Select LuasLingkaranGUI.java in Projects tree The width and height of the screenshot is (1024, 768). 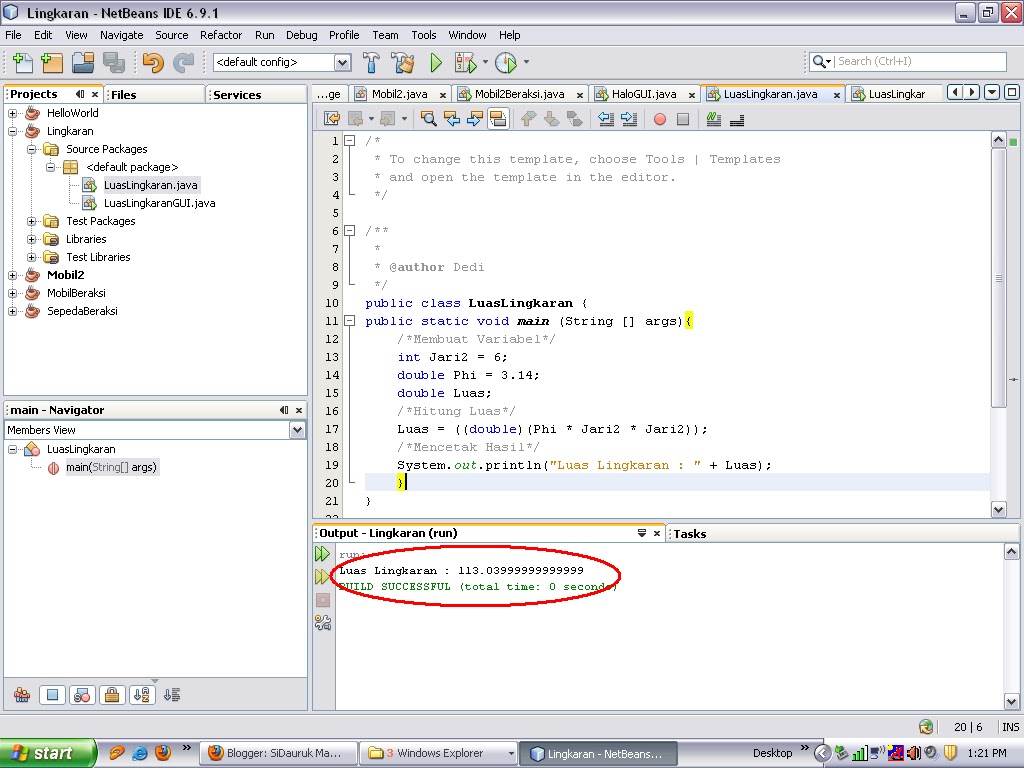click(159, 203)
